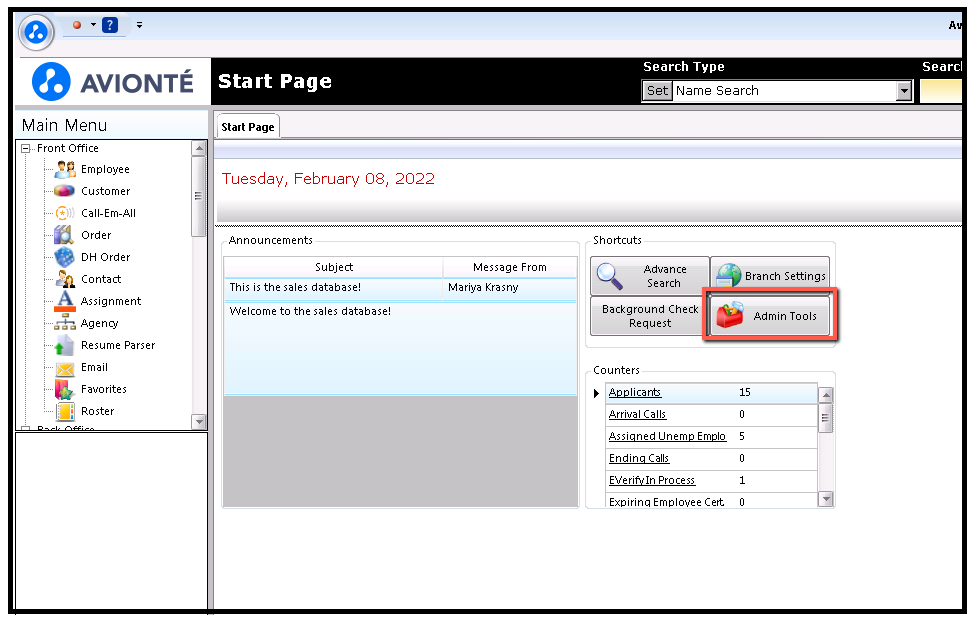Click the Admin Tools toolbox shortcut
Screen dimensions: 977x621
pos(770,316)
